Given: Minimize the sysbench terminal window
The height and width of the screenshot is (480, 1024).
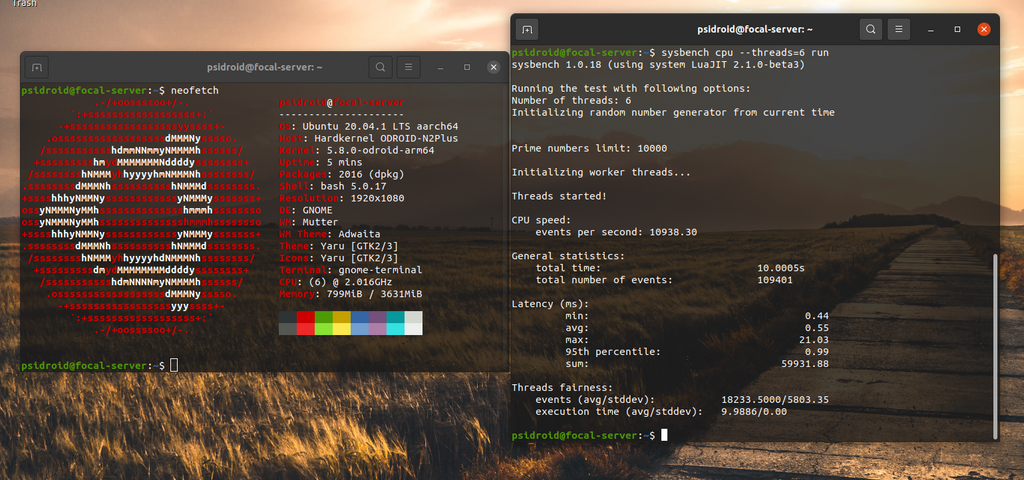Looking at the screenshot, I should click(x=931, y=30).
